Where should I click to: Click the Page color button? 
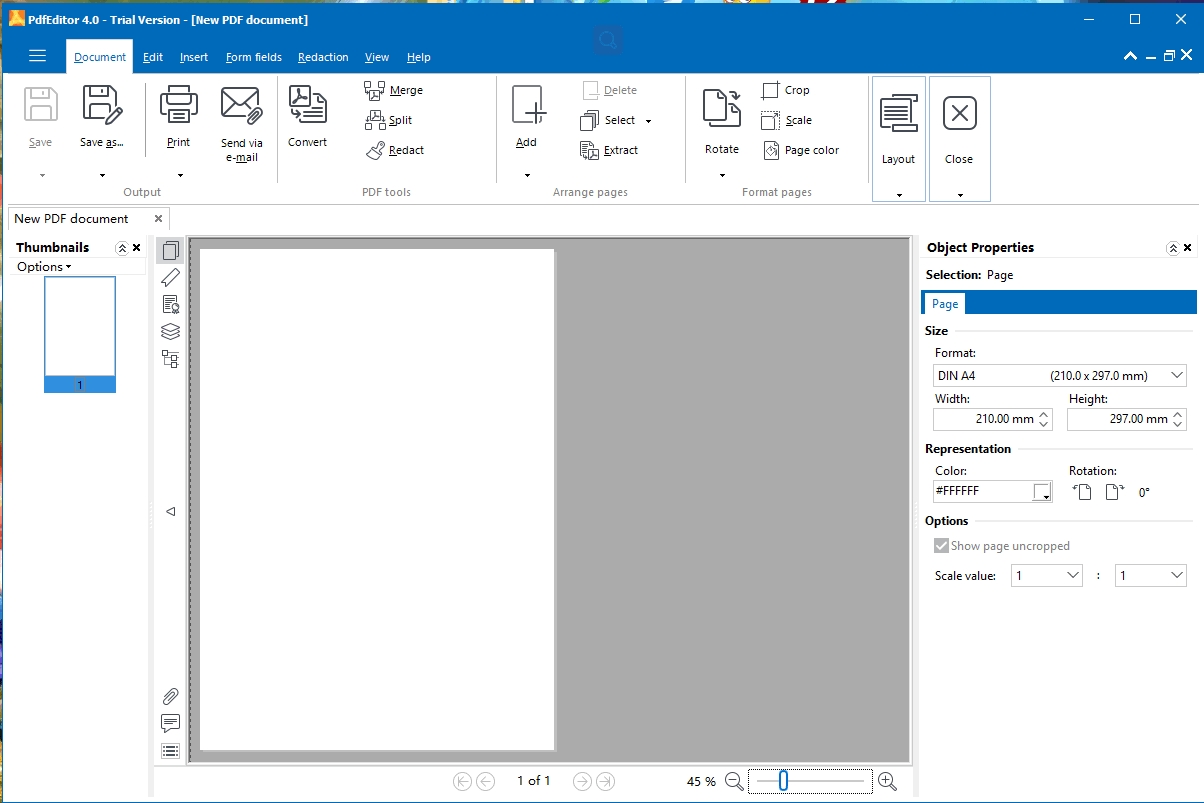(x=801, y=151)
